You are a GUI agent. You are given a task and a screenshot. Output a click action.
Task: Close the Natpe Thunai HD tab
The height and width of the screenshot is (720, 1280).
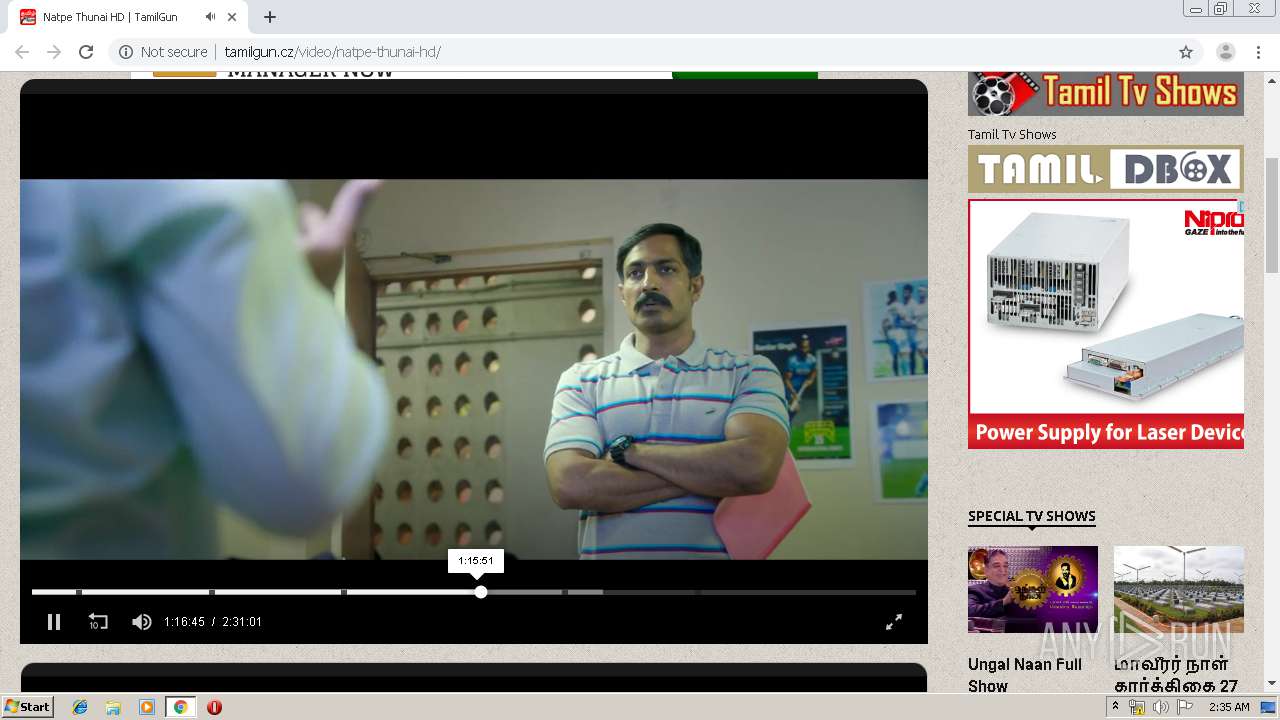pos(232,17)
